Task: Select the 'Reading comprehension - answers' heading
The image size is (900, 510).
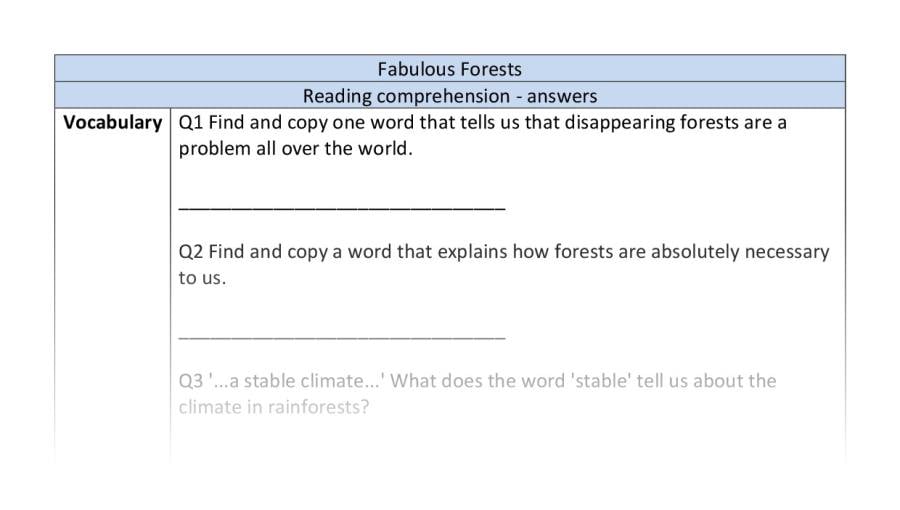Action: click(x=449, y=96)
